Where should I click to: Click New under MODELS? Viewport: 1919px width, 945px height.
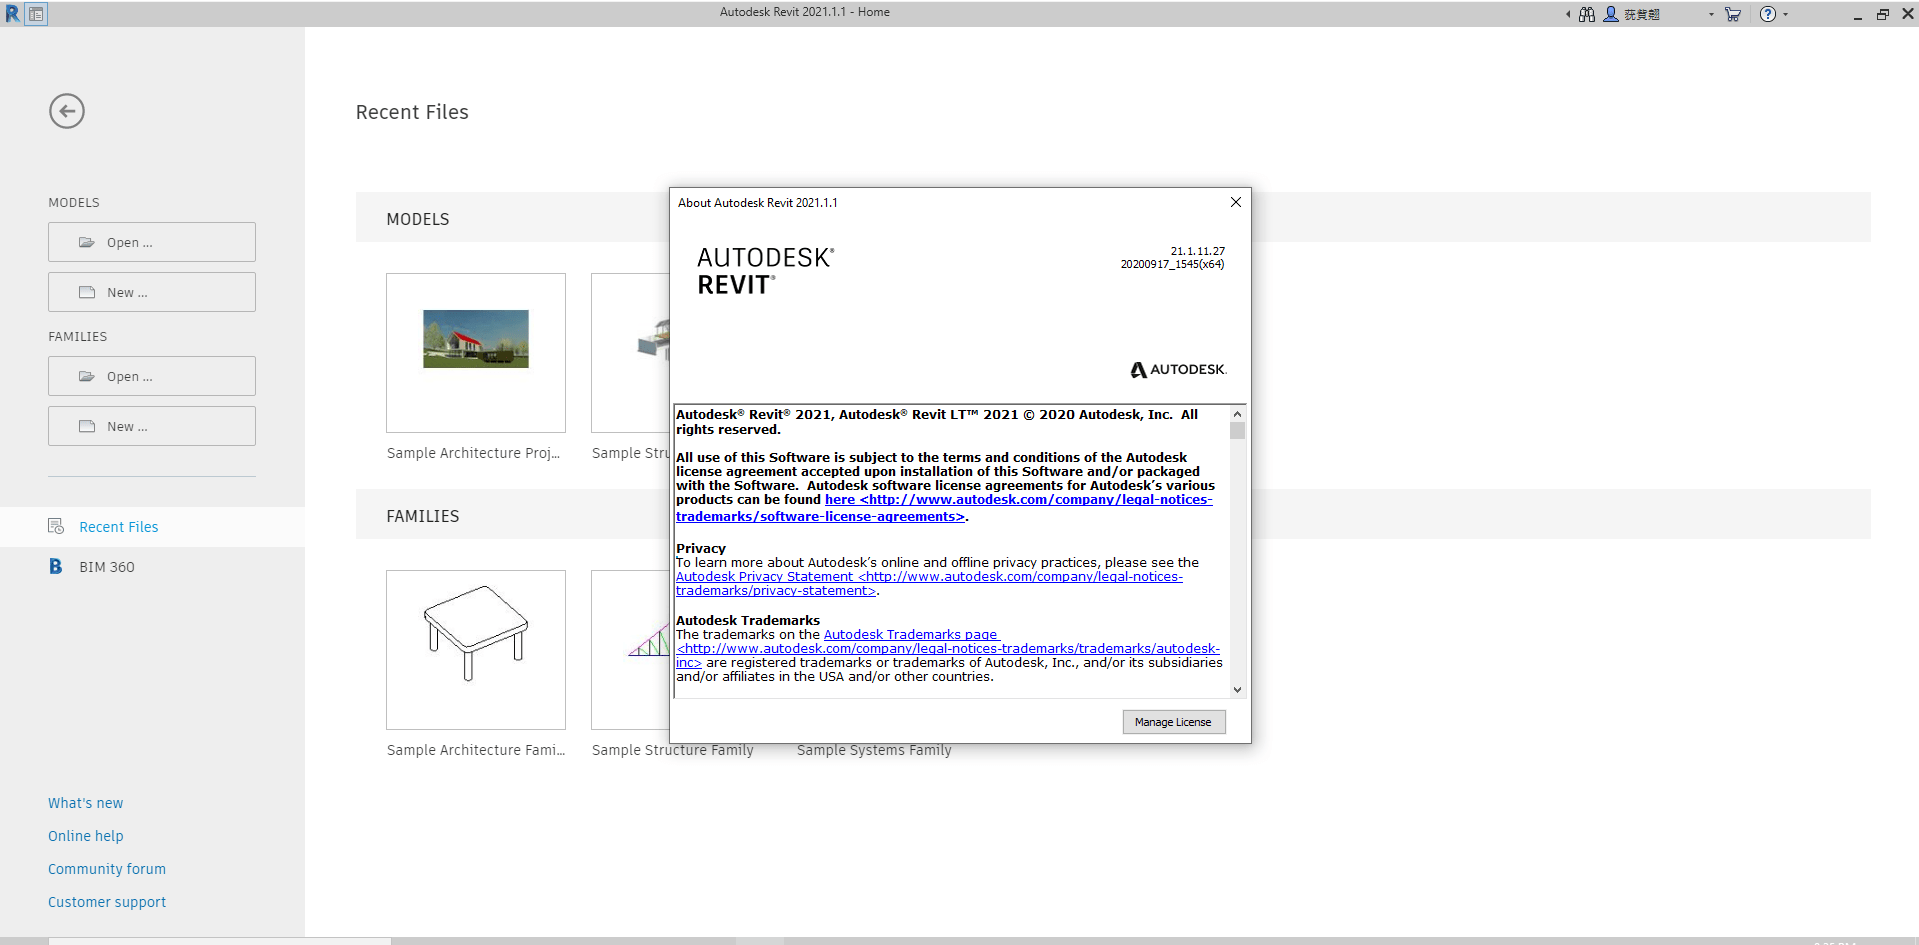pyautogui.click(x=152, y=292)
